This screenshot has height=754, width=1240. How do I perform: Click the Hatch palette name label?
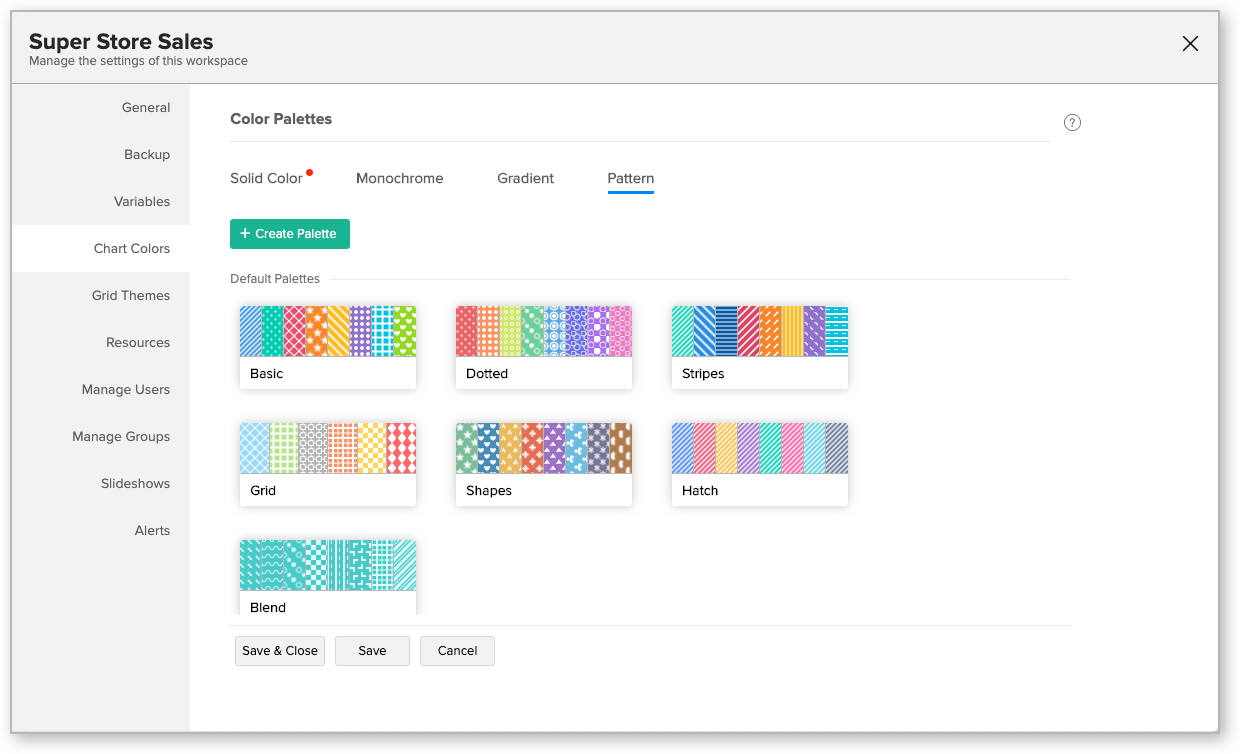coord(700,491)
